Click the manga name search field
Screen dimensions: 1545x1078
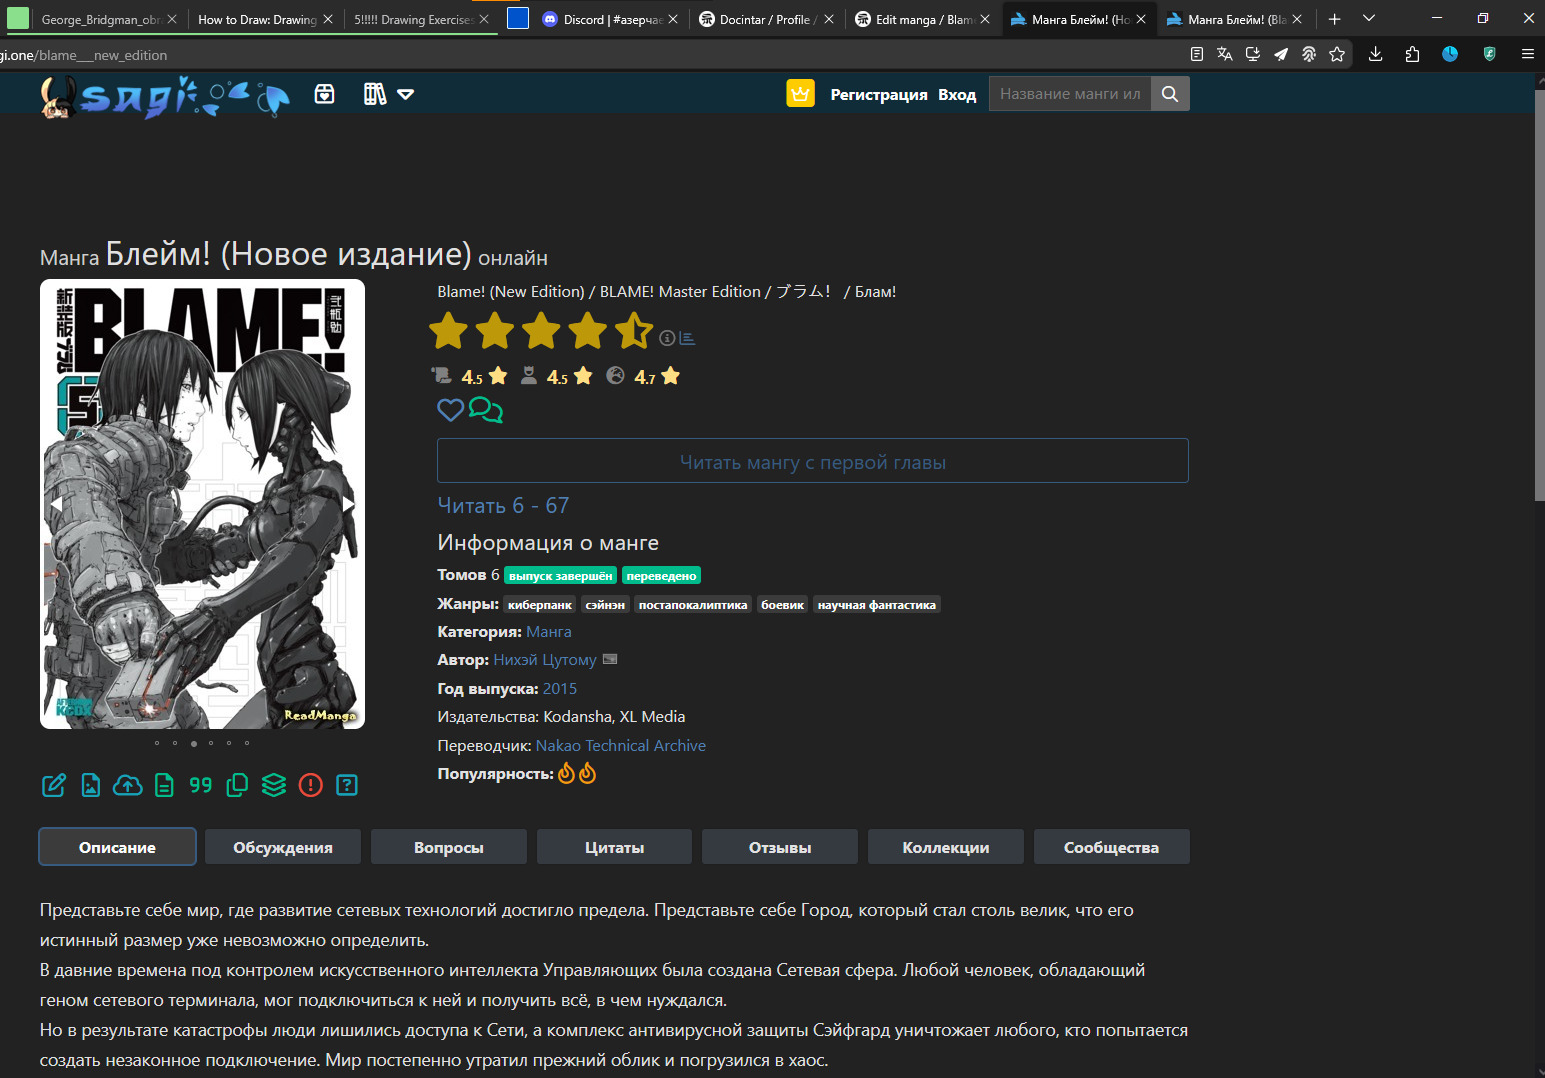click(x=1069, y=94)
